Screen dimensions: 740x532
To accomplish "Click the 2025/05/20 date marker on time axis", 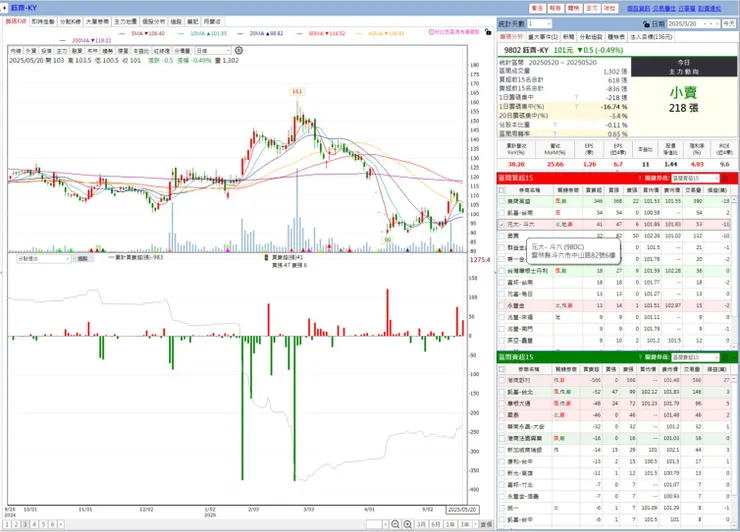I will click(462, 509).
